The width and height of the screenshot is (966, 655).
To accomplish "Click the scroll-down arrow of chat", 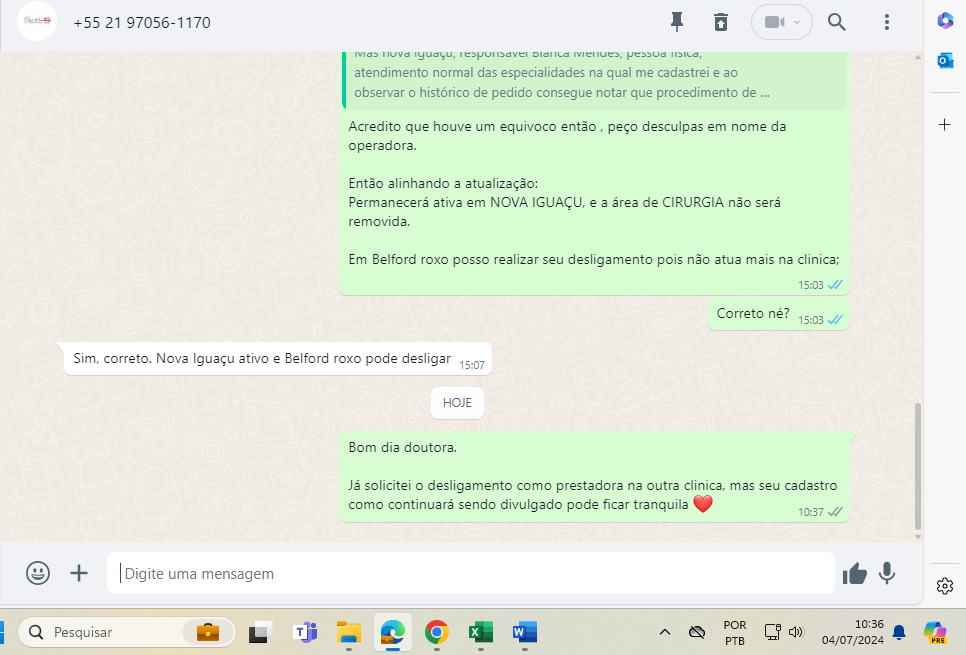I will pyautogui.click(x=917, y=537).
